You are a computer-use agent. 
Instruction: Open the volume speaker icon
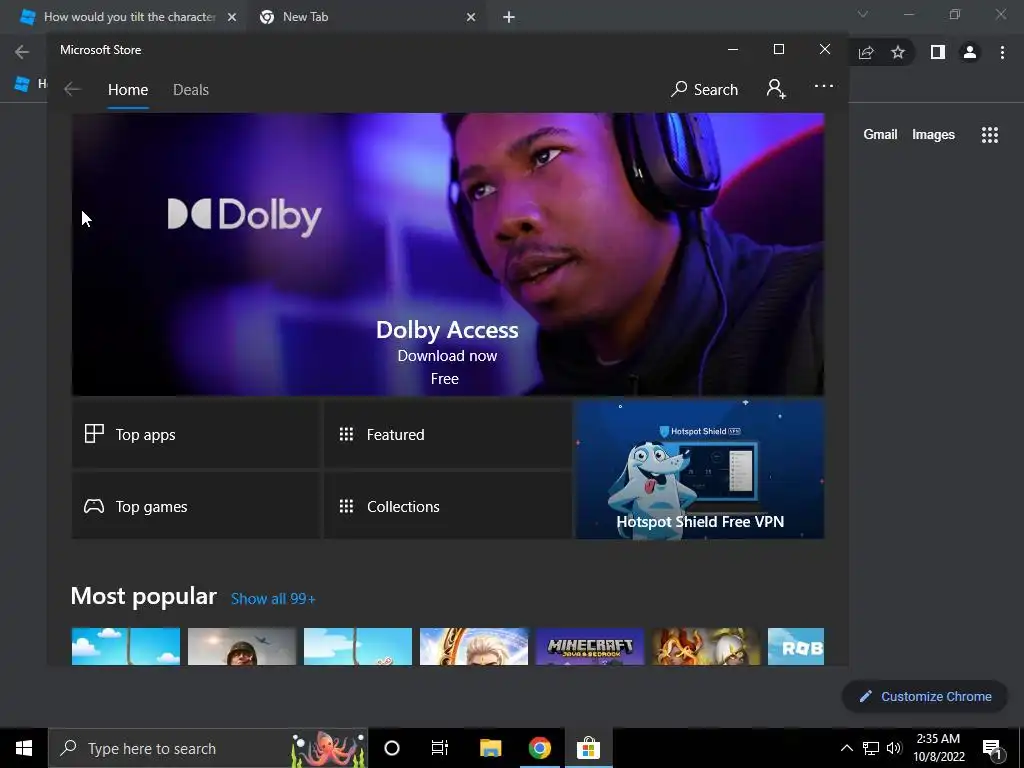[894, 748]
